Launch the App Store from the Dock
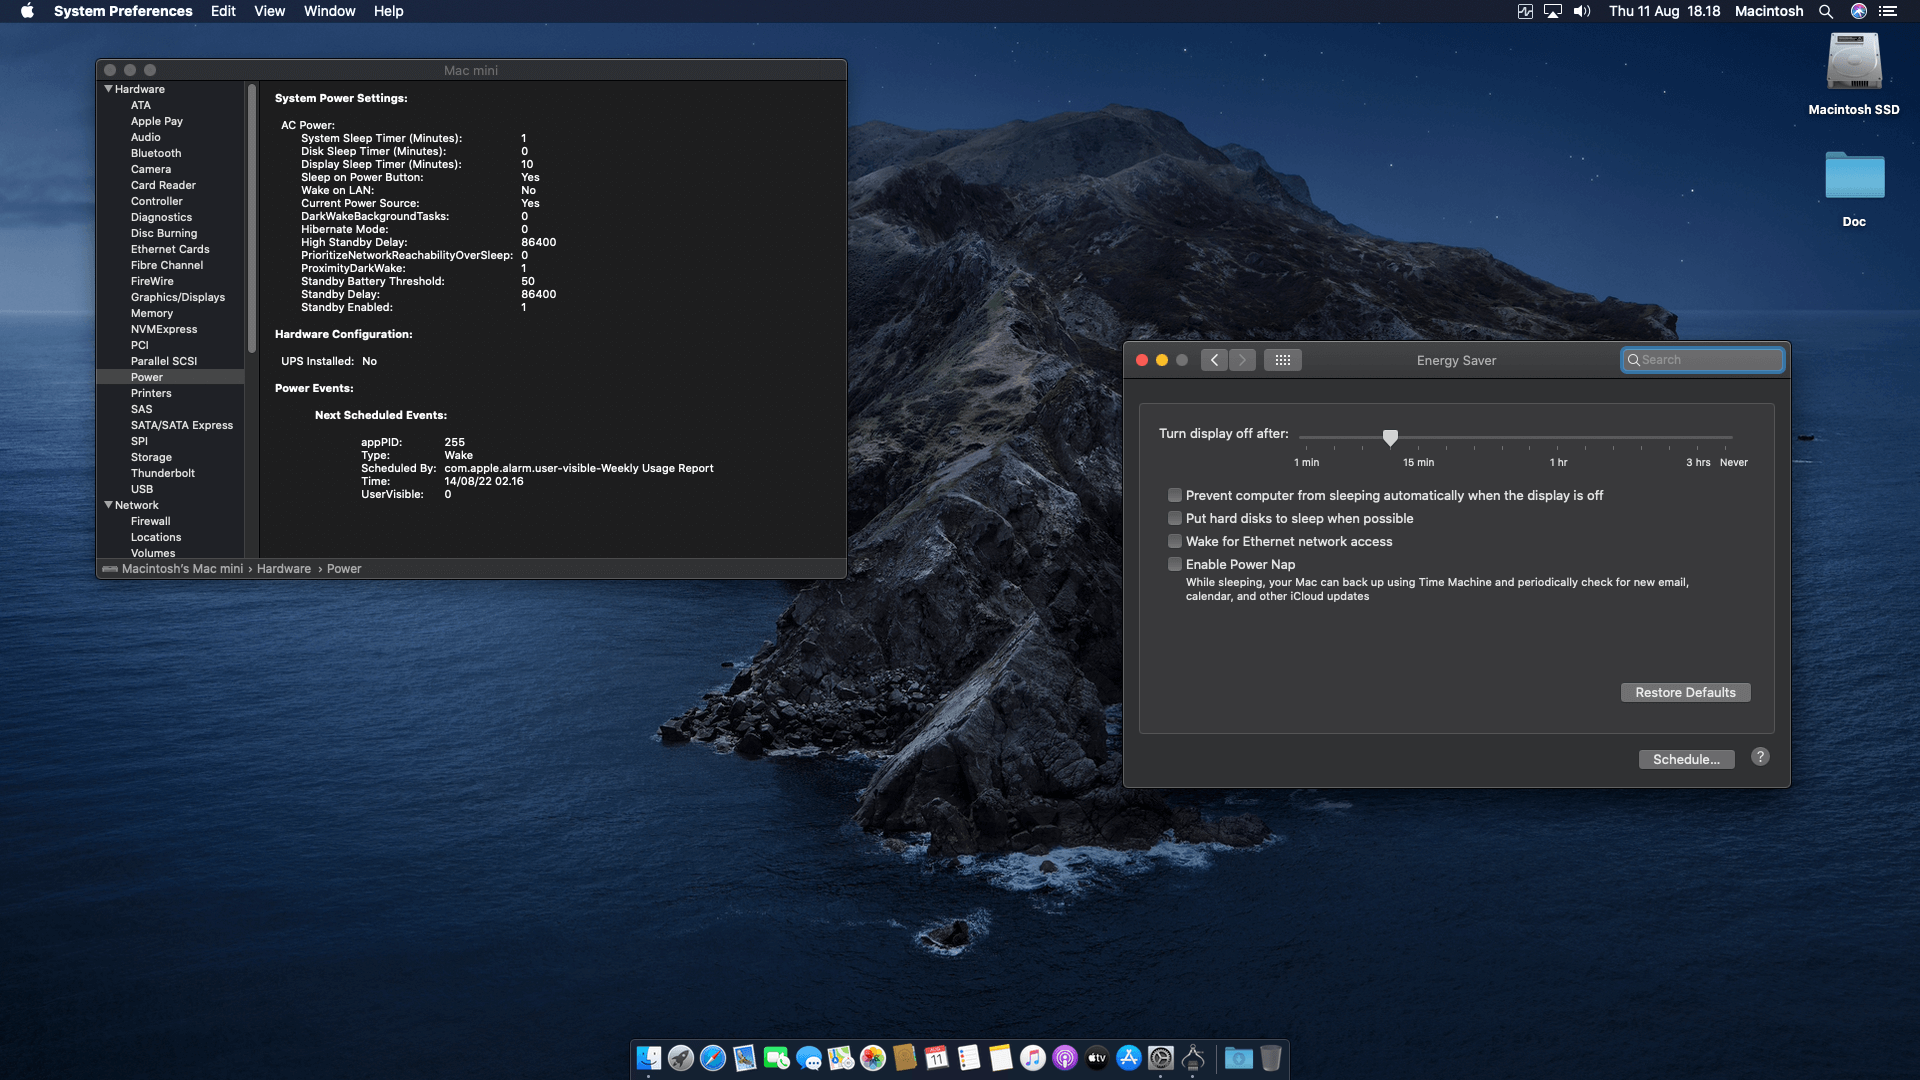1920x1080 pixels. (1129, 1058)
